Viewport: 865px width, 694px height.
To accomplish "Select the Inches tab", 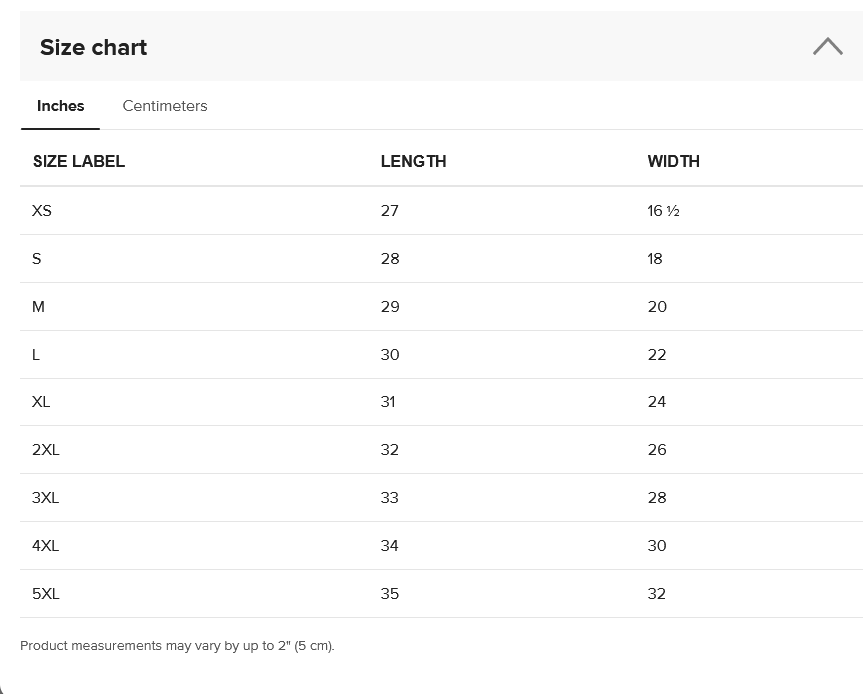I will (61, 106).
